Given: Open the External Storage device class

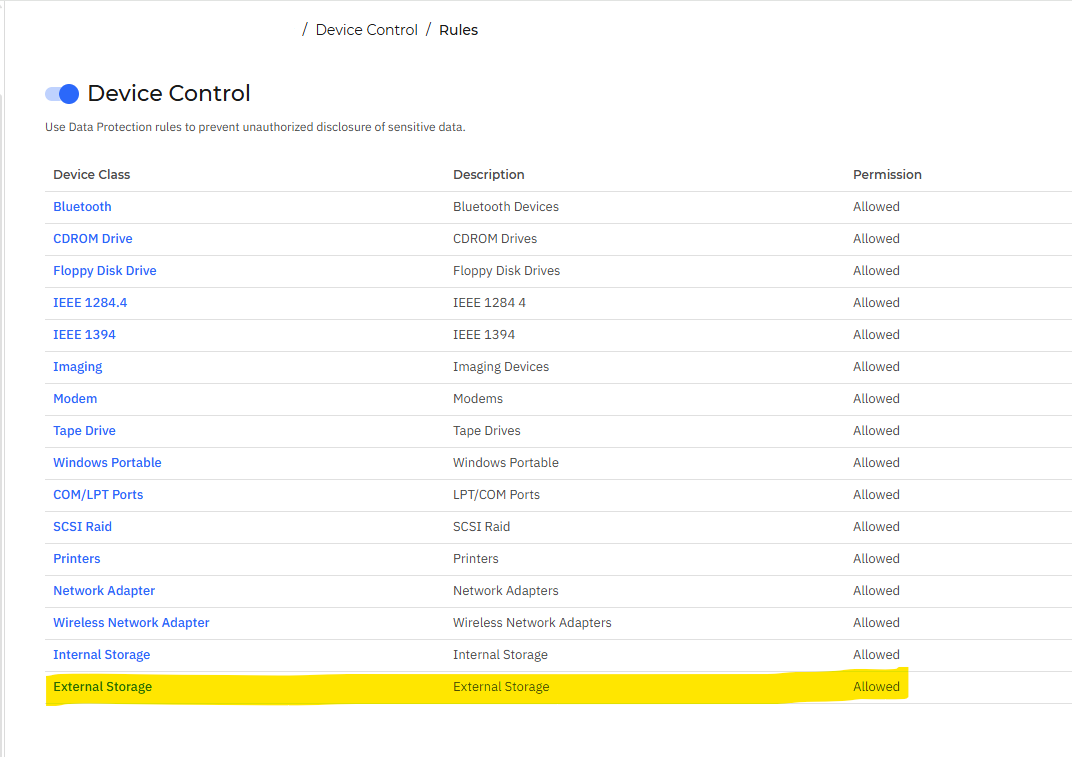Looking at the screenshot, I should 103,687.
